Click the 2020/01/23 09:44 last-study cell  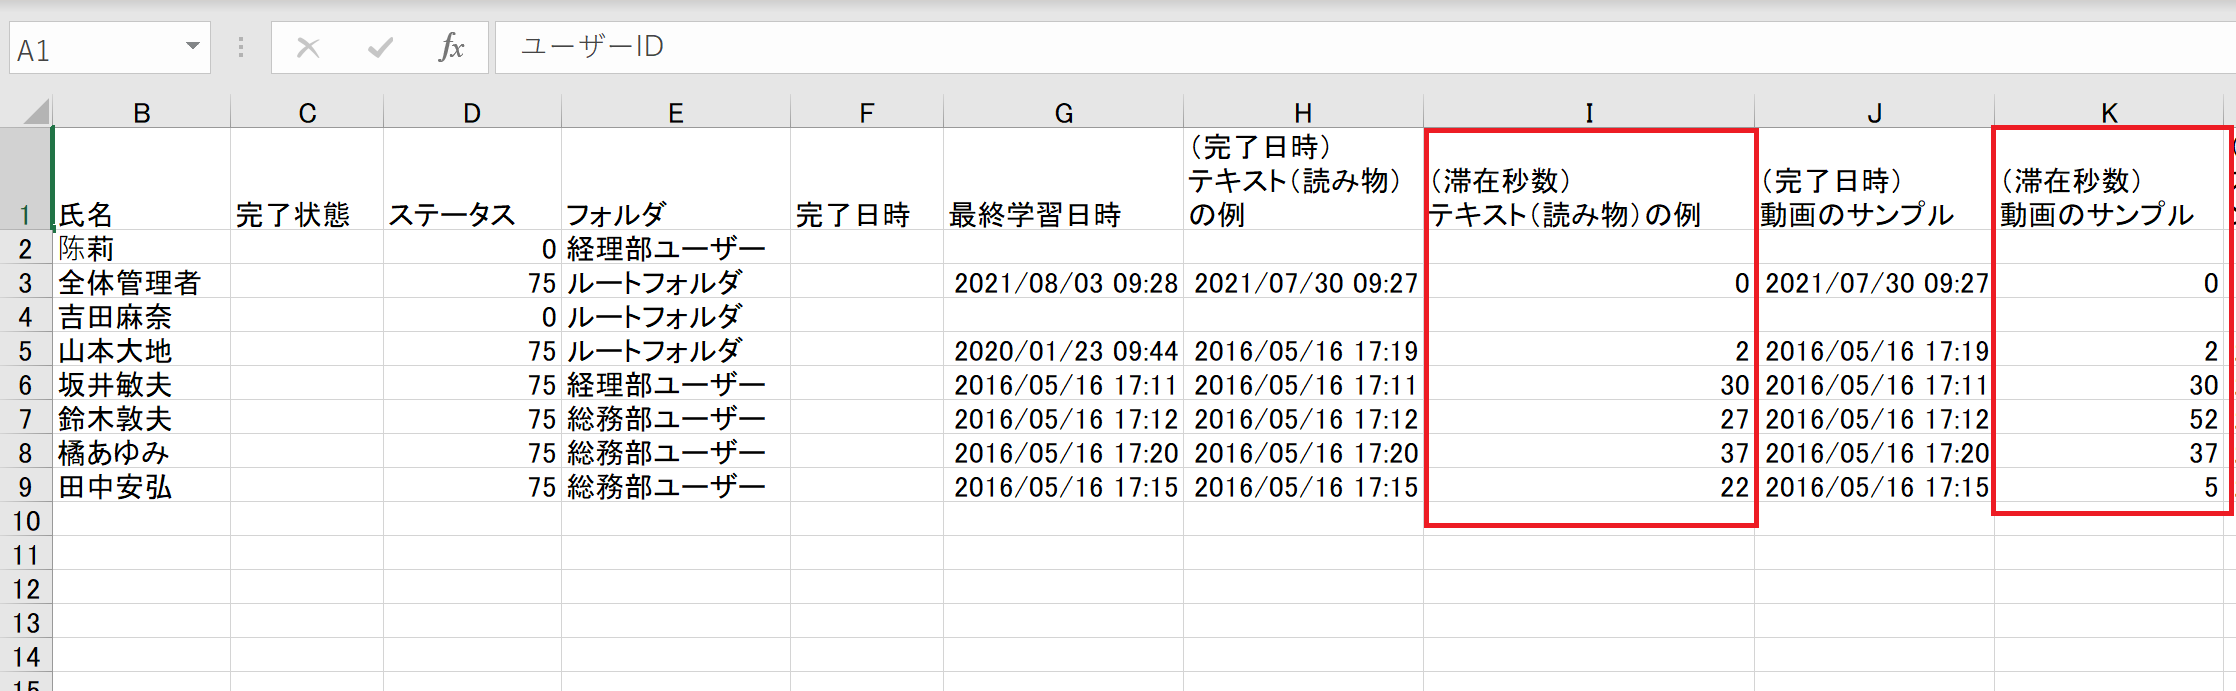(1064, 350)
